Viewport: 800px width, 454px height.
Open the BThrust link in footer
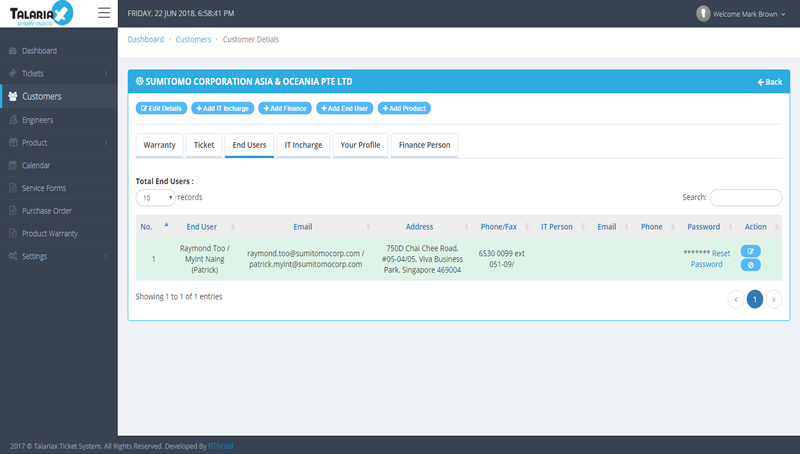pos(221,446)
